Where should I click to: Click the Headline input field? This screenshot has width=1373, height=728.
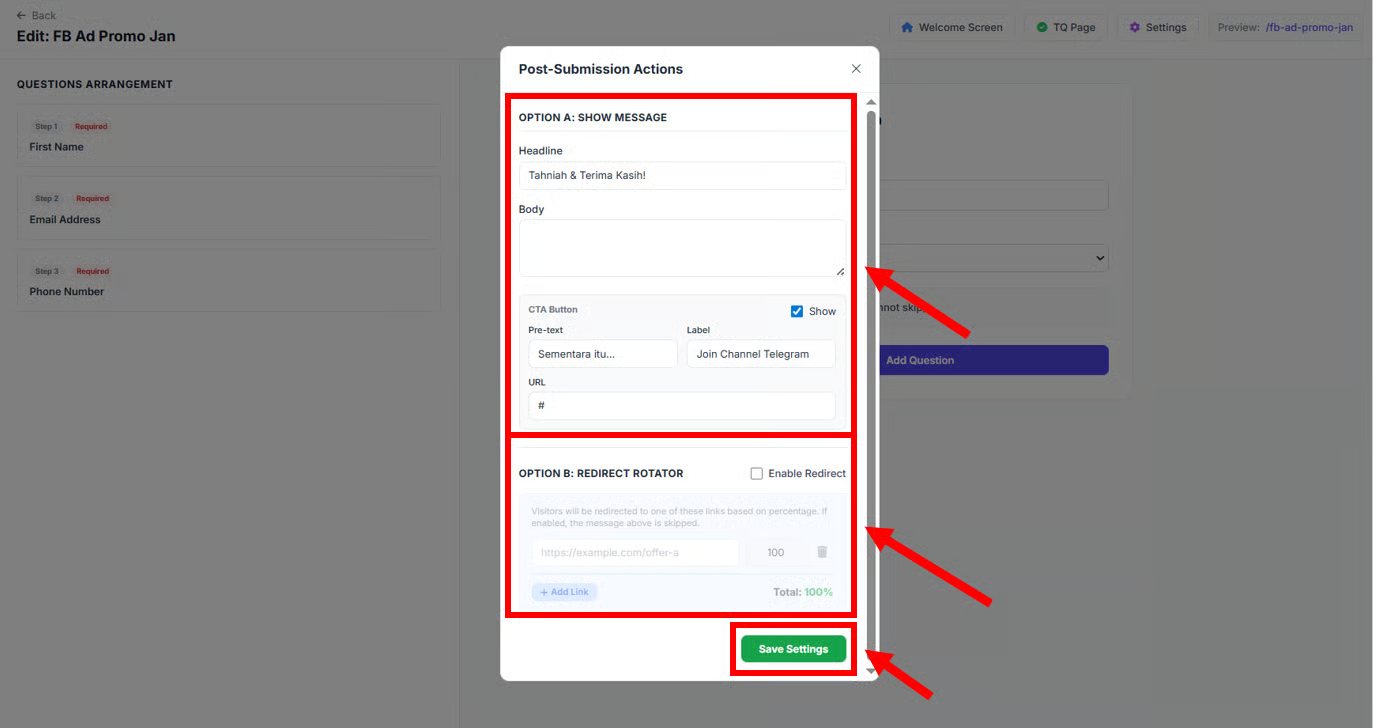[x=682, y=176]
